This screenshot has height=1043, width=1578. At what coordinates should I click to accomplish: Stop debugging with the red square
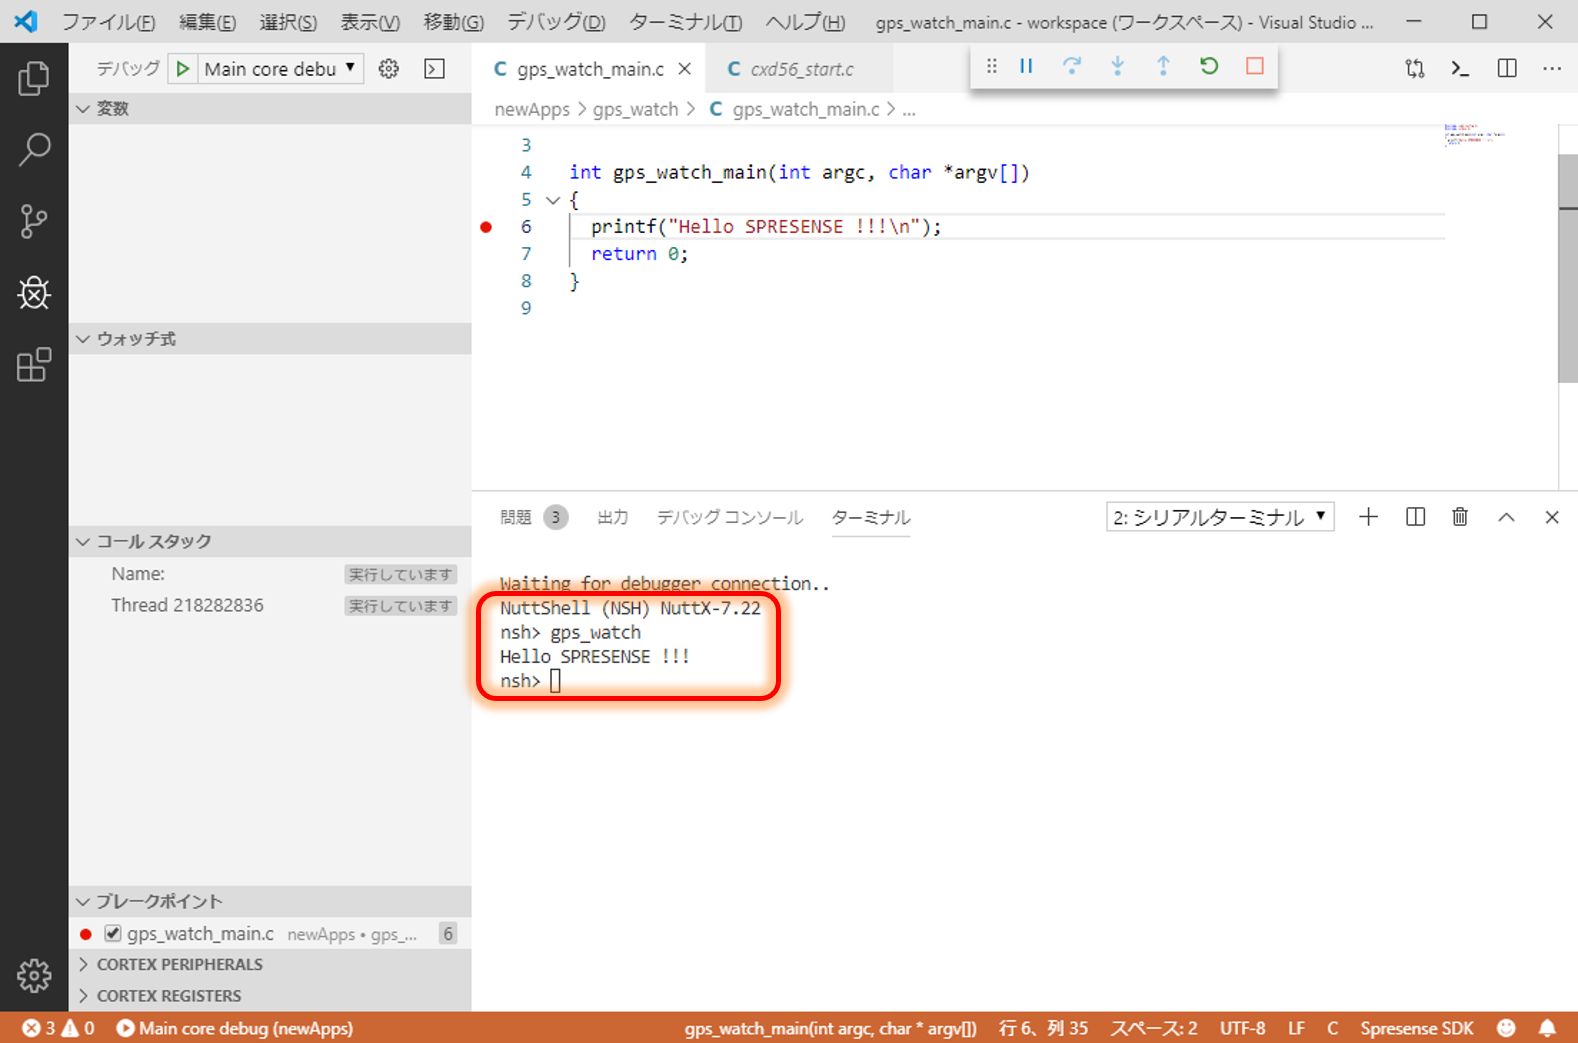pos(1254,66)
